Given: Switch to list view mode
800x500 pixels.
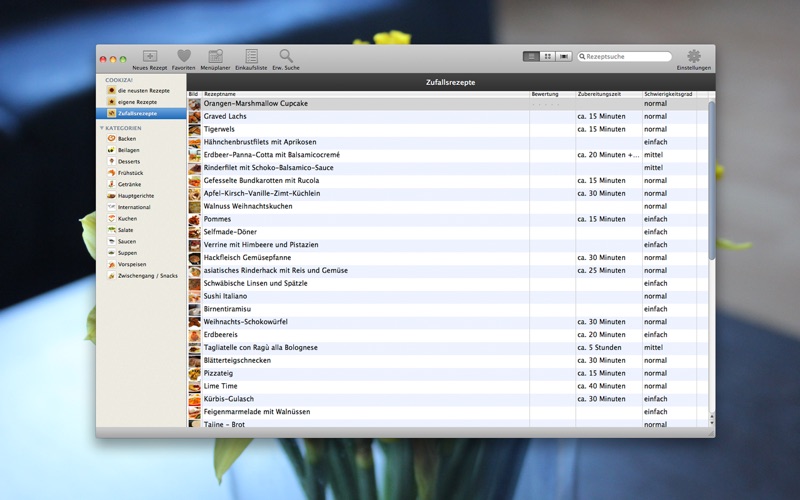Looking at the screenshot, I should (x=531, y=57).
